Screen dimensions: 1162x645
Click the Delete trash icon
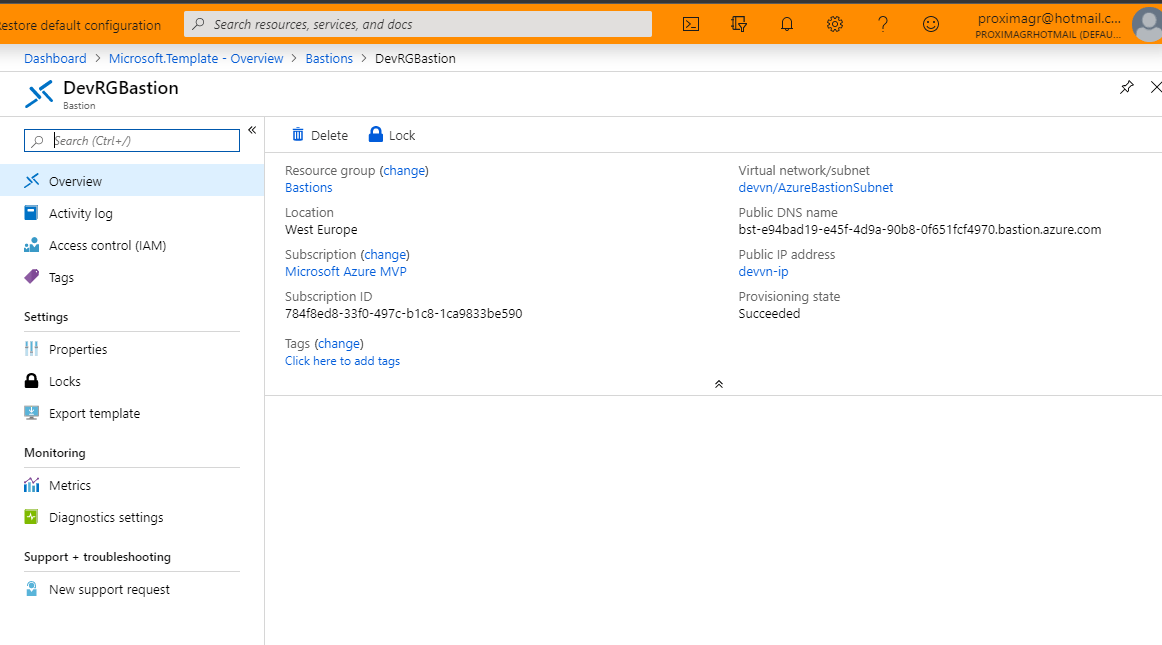click(298, 134)
